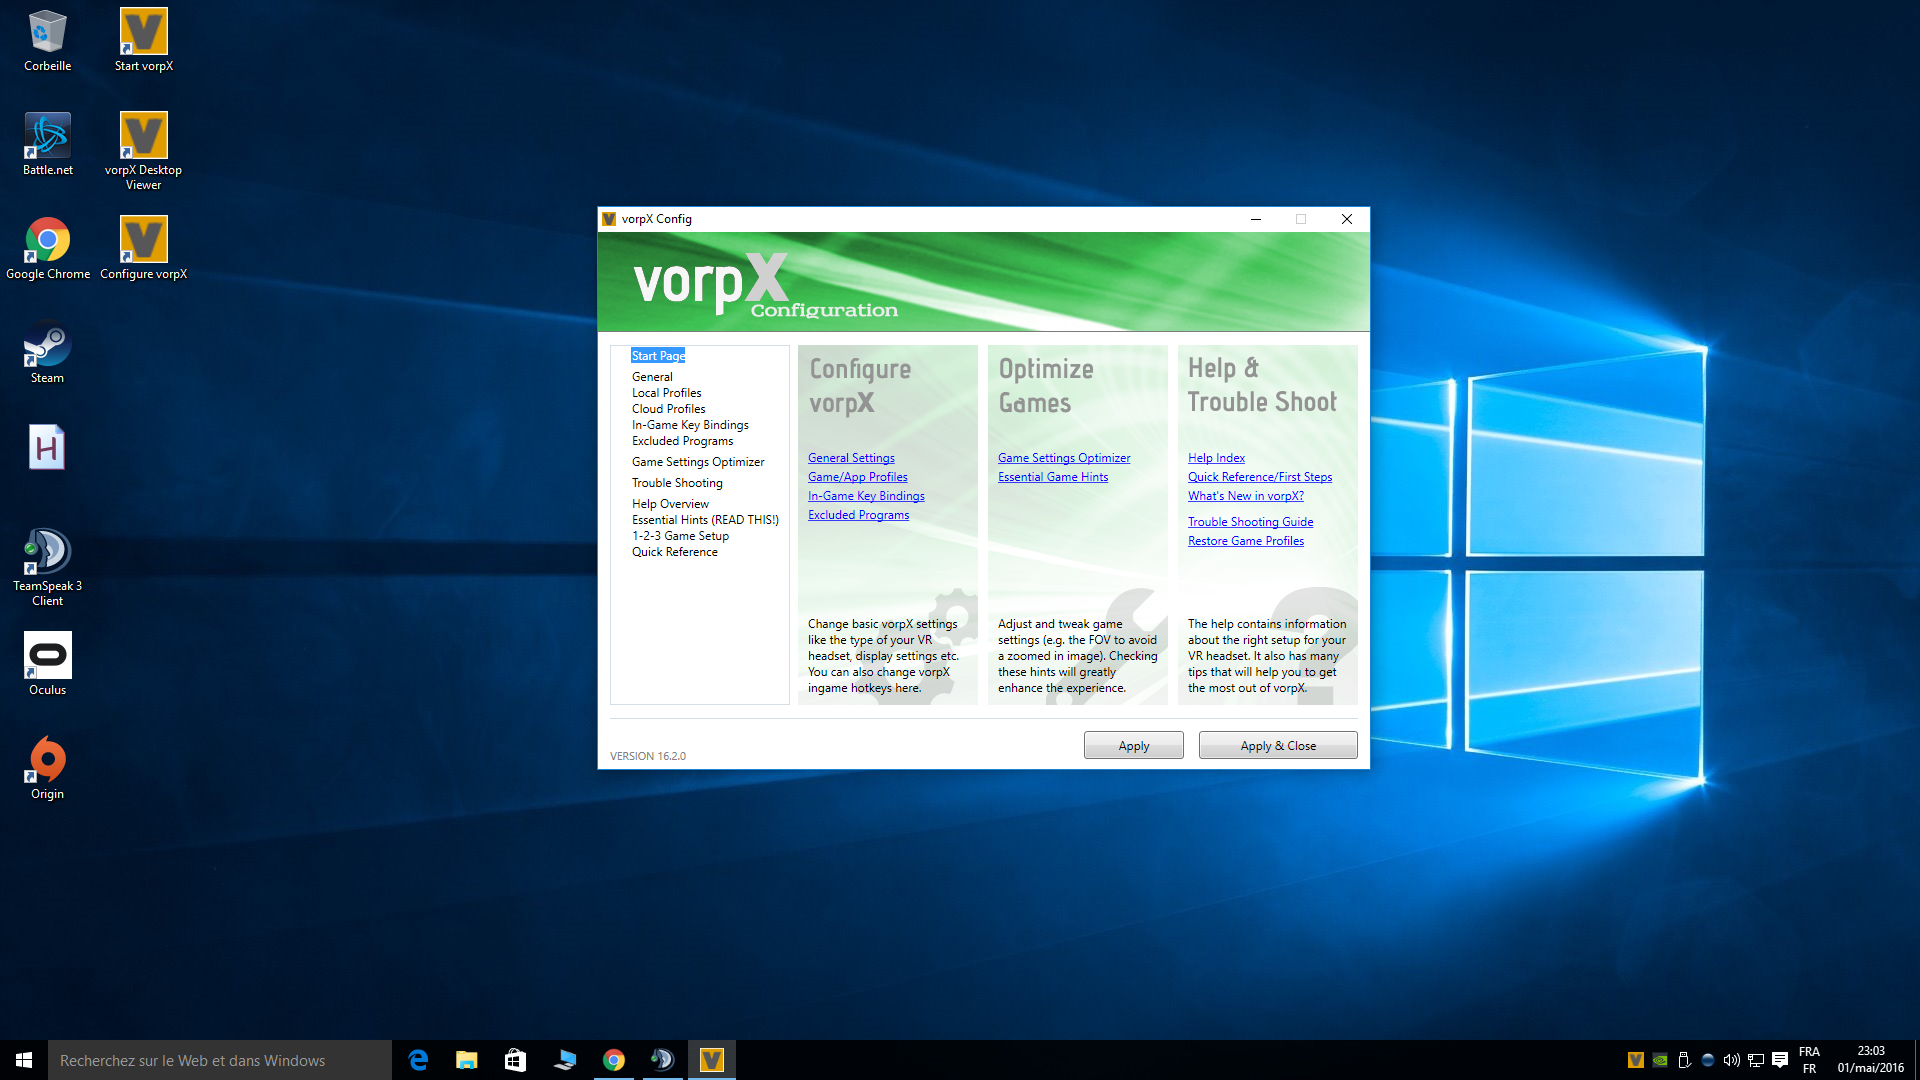1920x1080 pixels.
Task: Click the Apply & Close button
Action: tap(1278, 745)
